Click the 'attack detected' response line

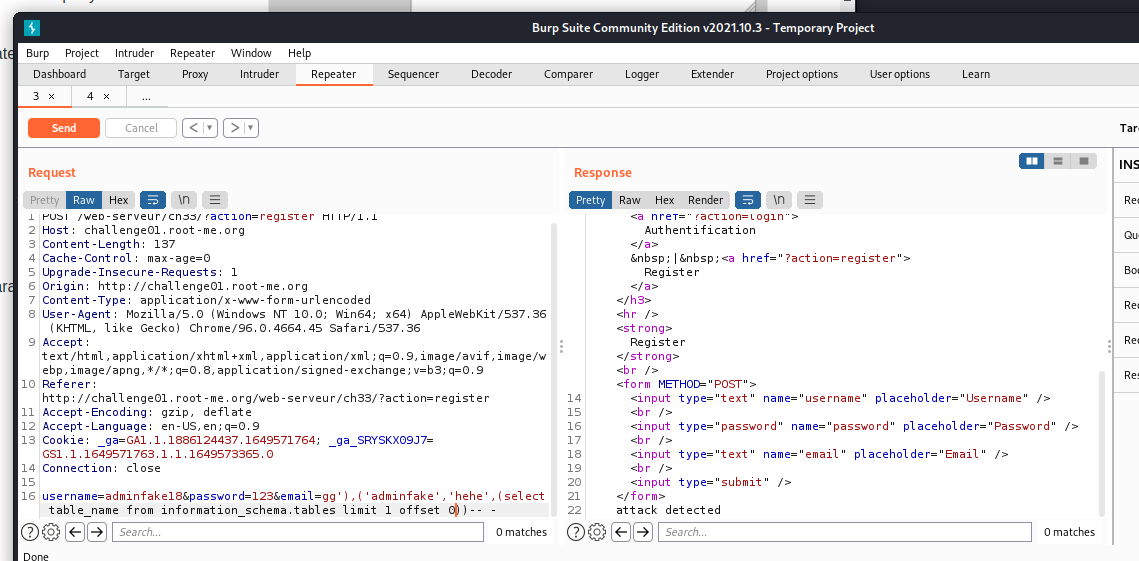click(x=668, y=510)
